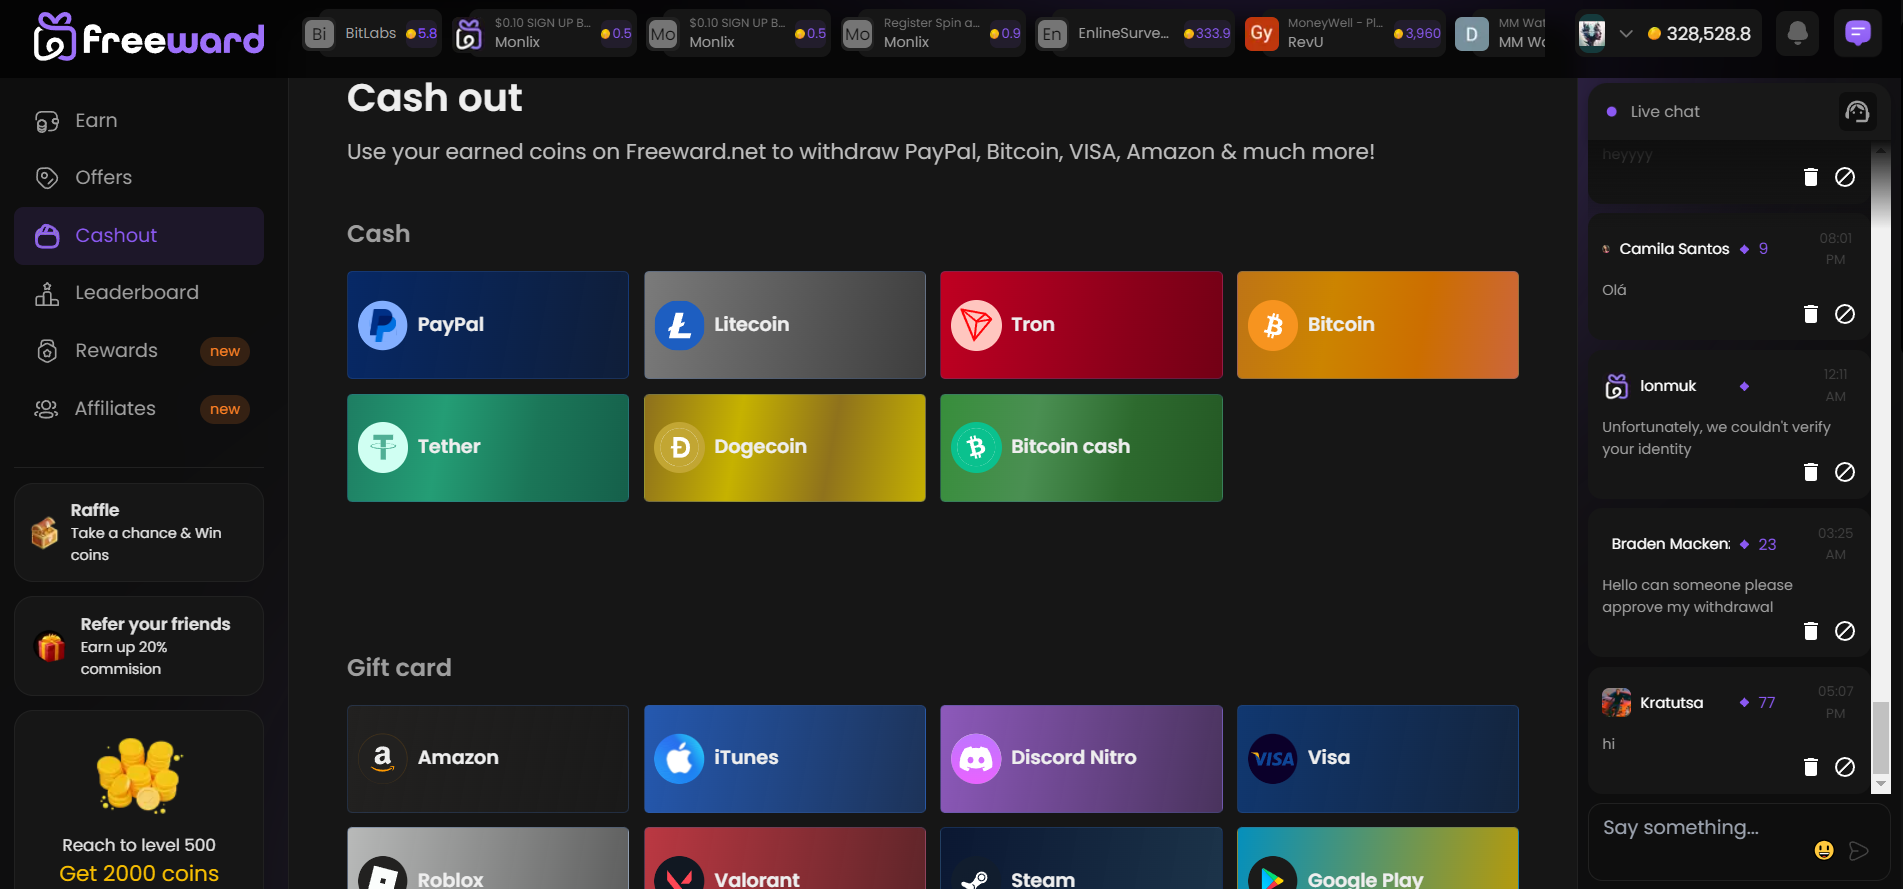The height and width of the screenshot is (889, 1903).
Task: Click the Discord logo icon
Action: click(x=976, y=758)
